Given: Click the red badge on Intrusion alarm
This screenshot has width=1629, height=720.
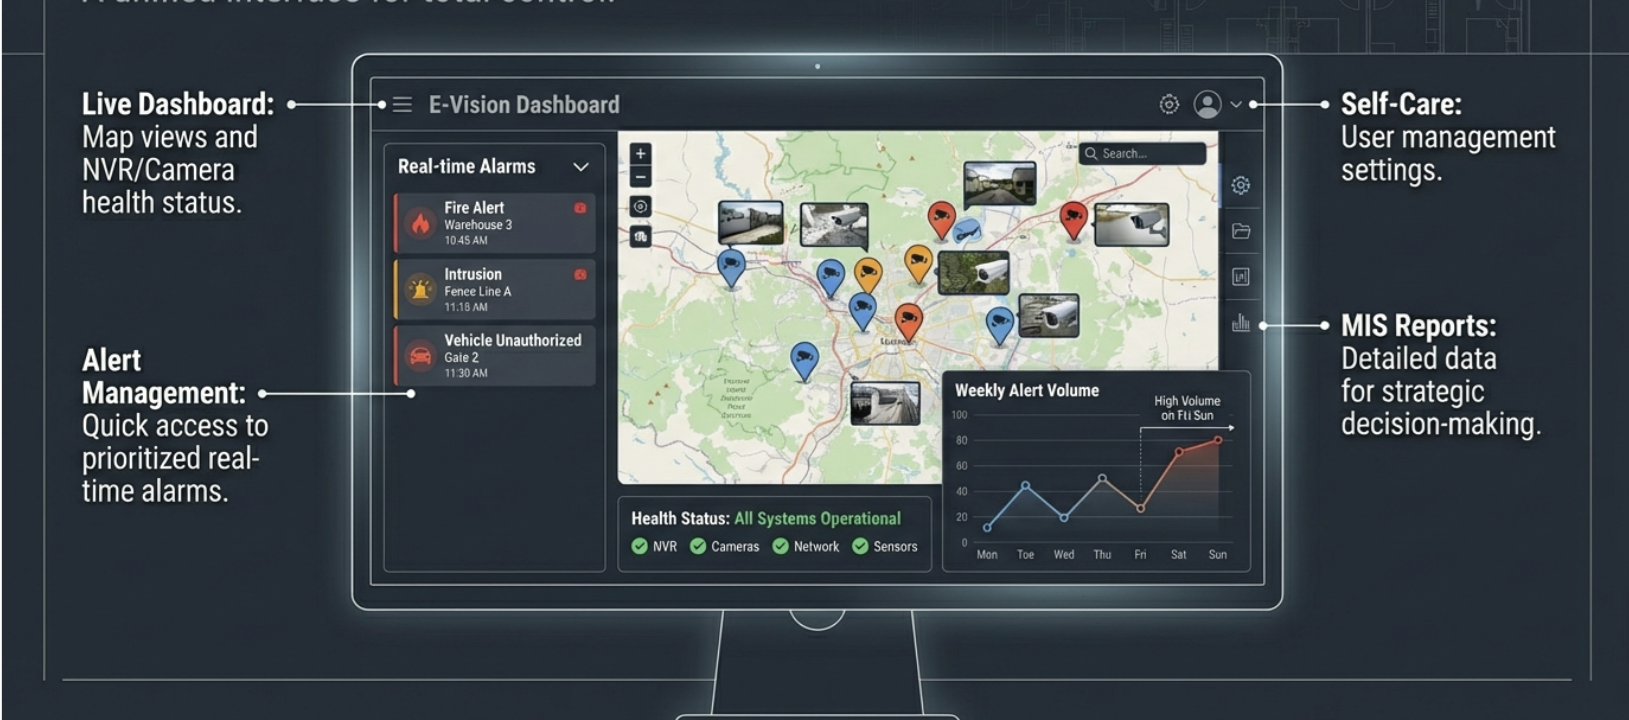Looking at the screenshot, I should pyautogui.click(x=580, y=274).
